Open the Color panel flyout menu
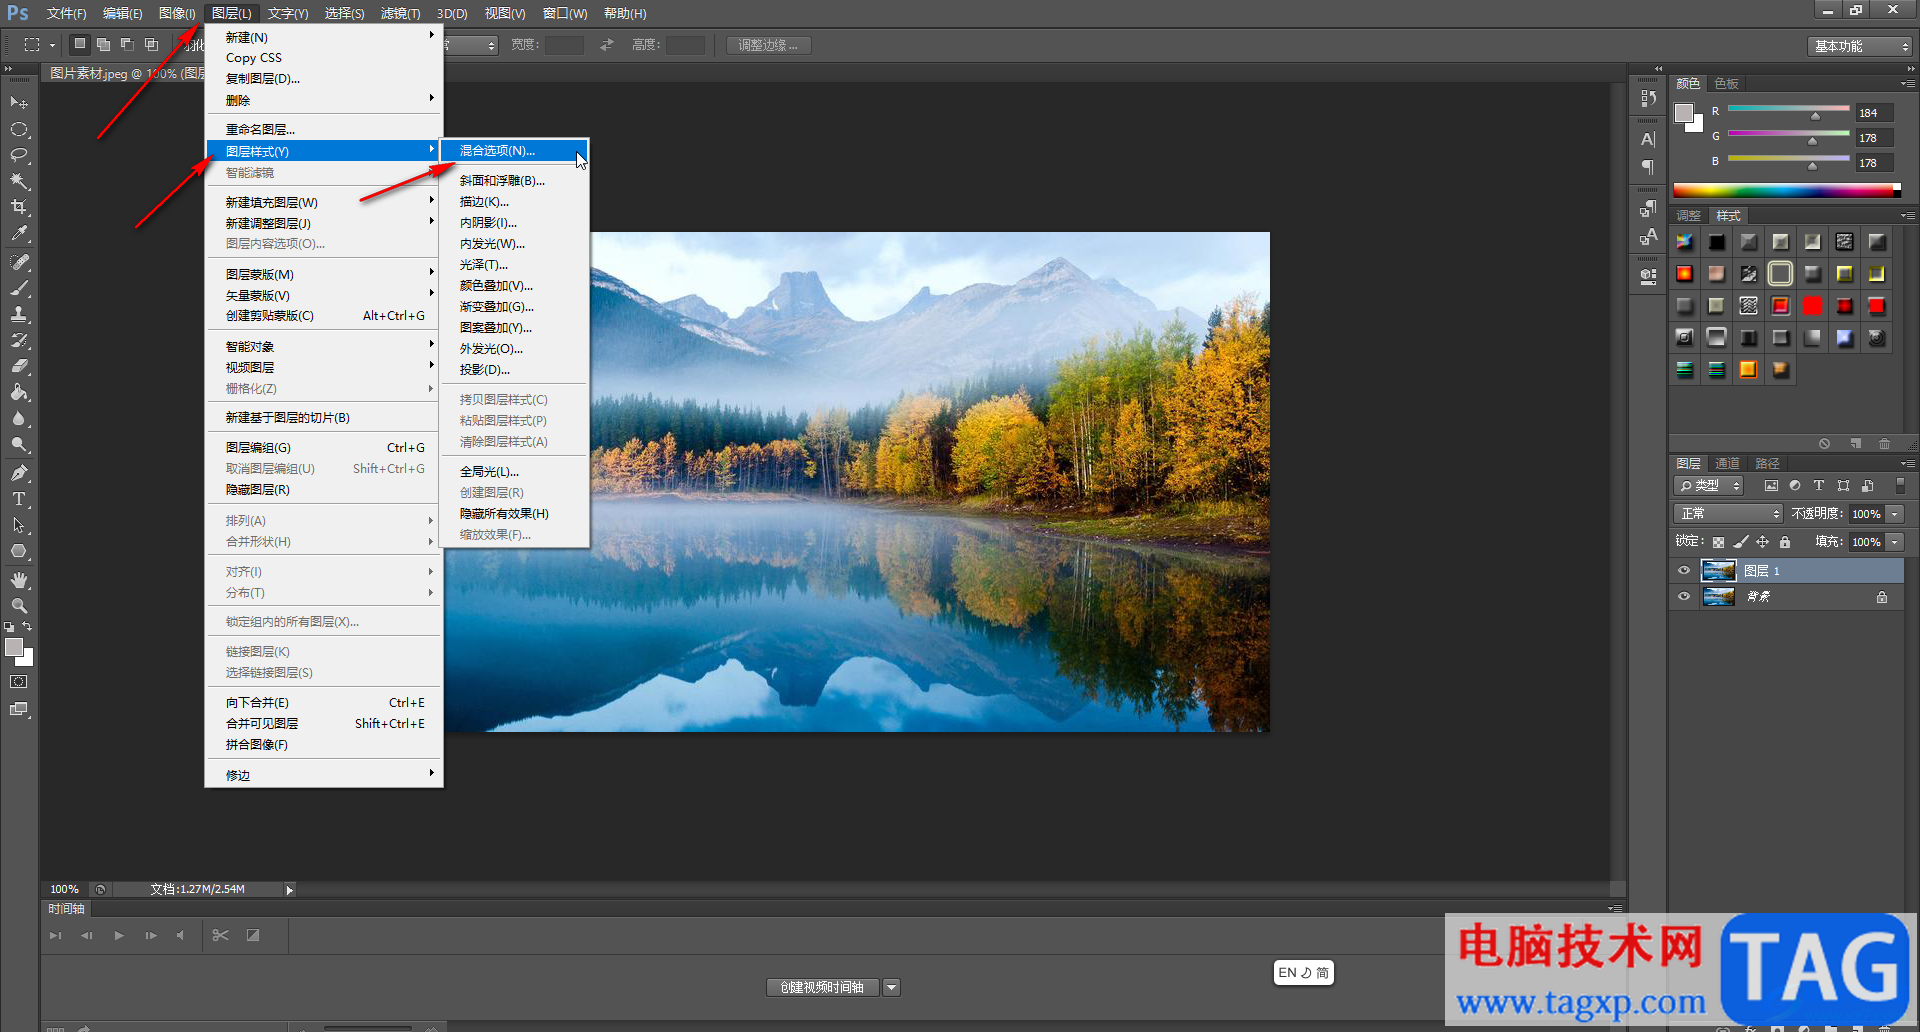The image size is (1920, 1032). [x=1907, y=83]
